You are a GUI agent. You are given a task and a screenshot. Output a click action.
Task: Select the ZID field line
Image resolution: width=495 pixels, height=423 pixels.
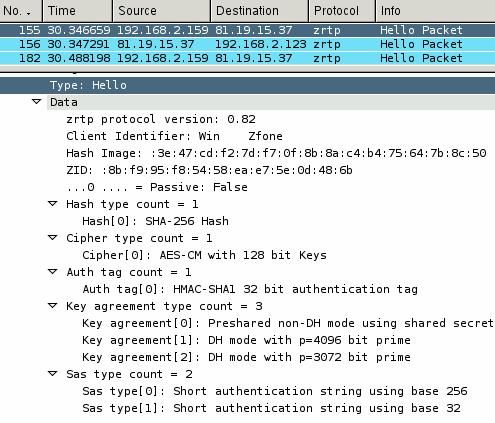pos(209,170)
